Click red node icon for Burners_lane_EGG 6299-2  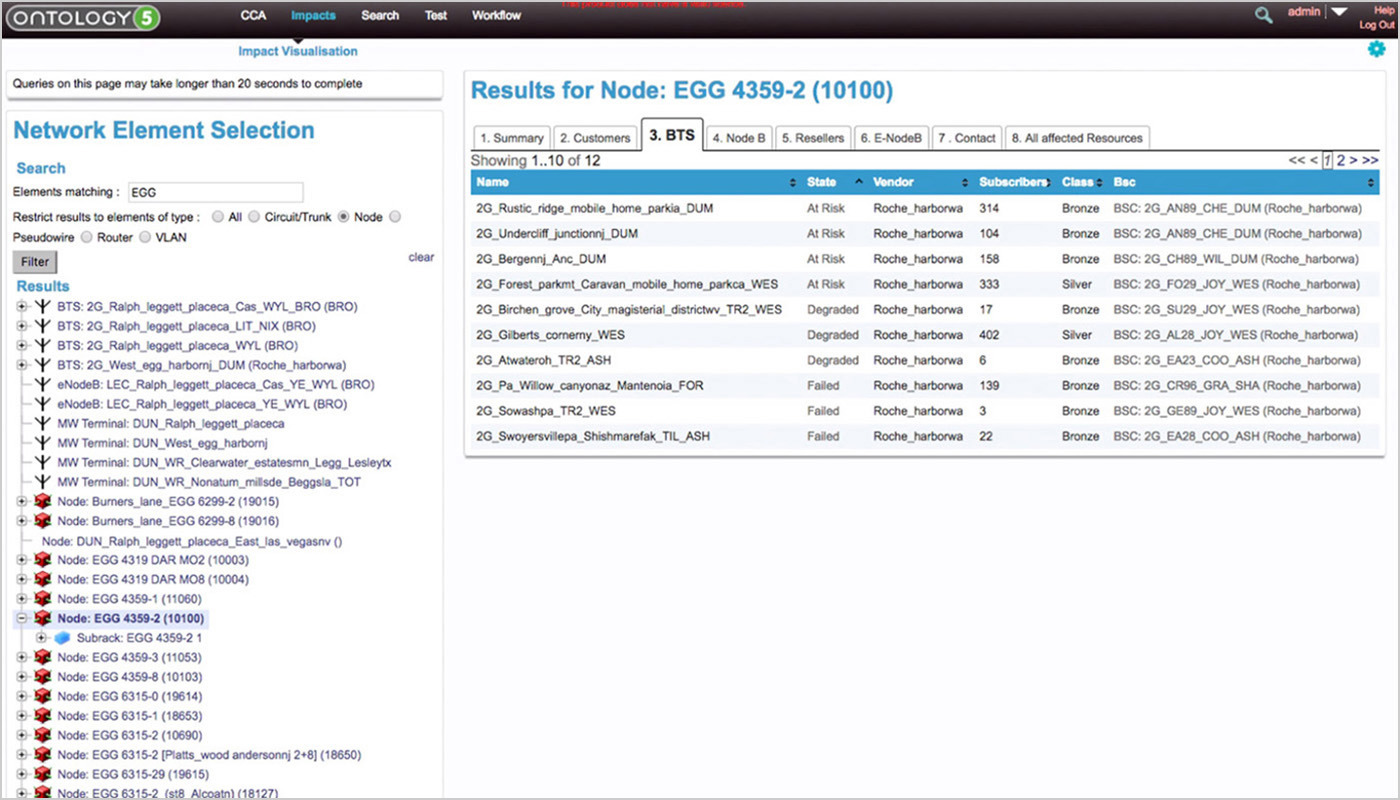(42, 501)
